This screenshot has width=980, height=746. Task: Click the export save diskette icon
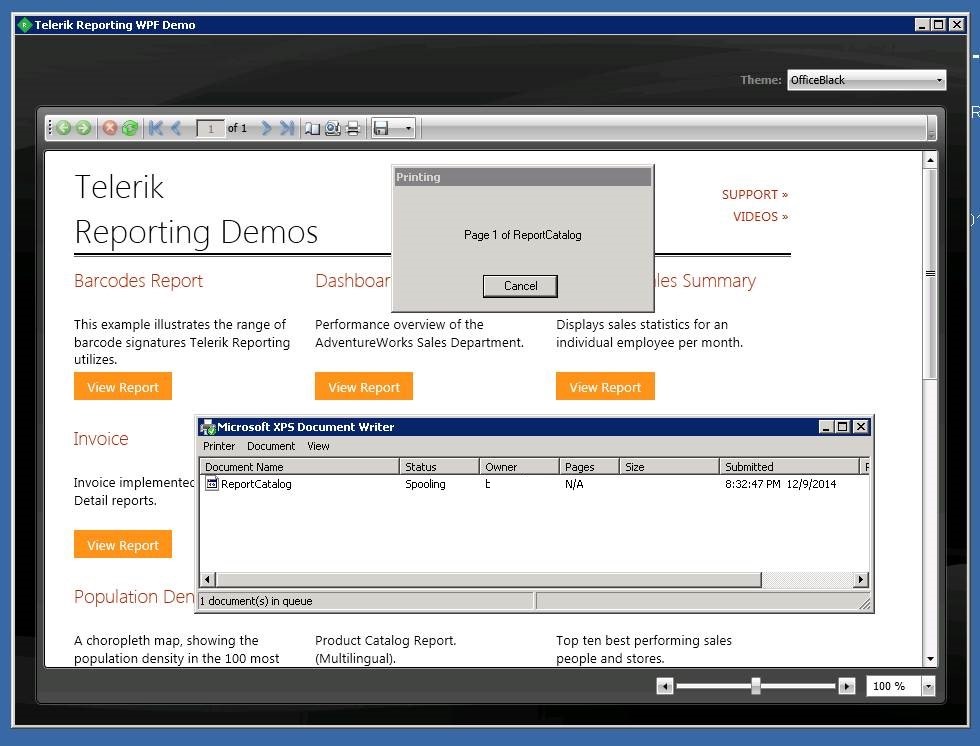tap(381, 128)
